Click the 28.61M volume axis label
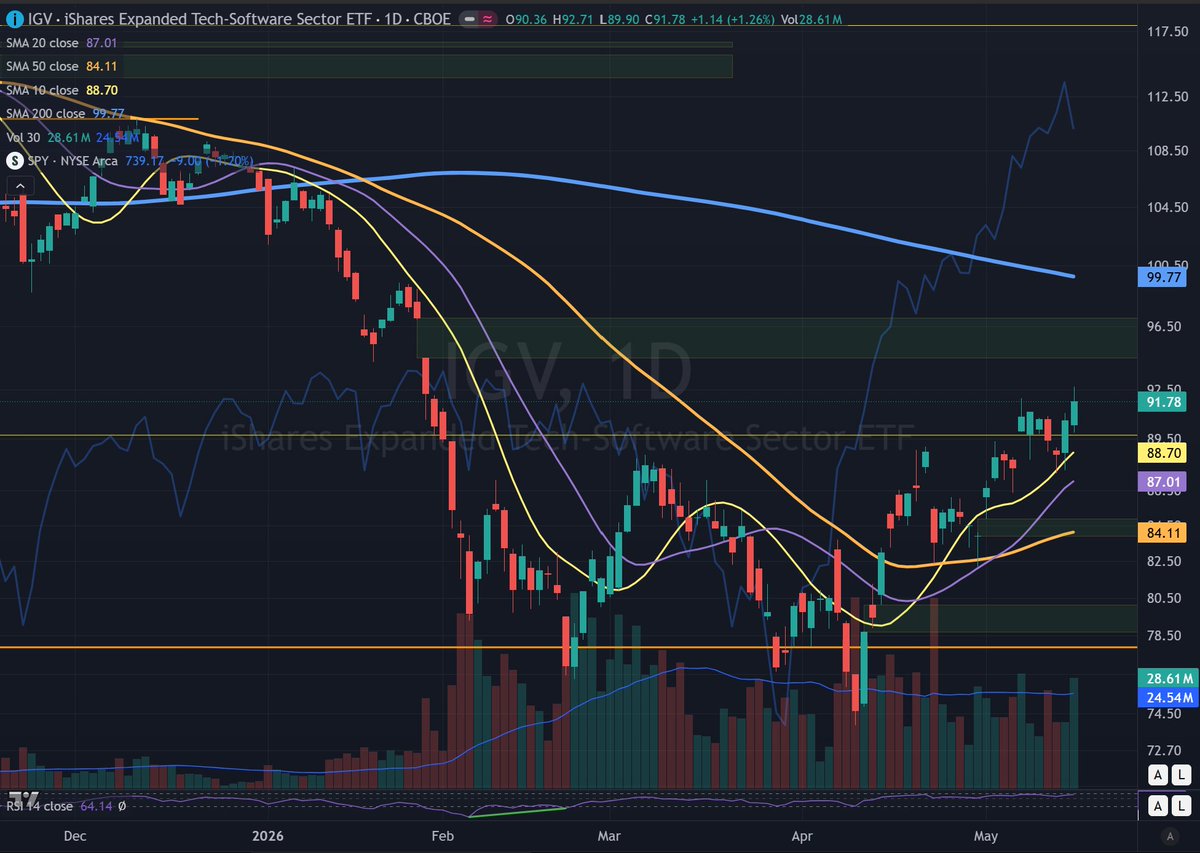This screenshot has height=853, width=1200. [1167, 677]
